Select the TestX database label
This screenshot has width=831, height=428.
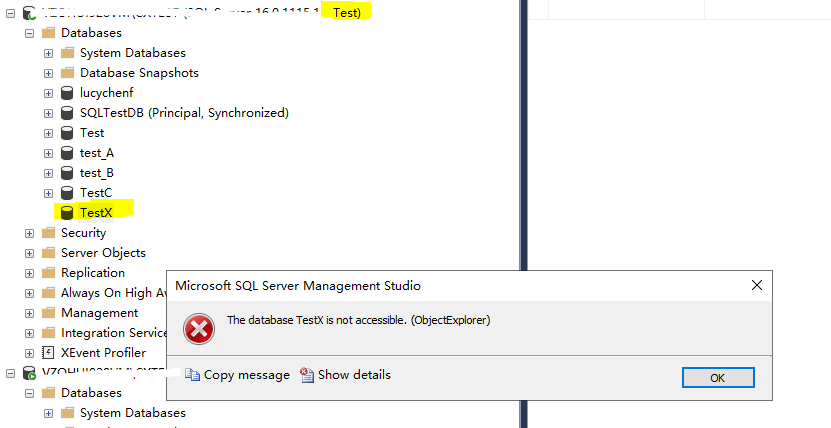(x=96, y=213)
